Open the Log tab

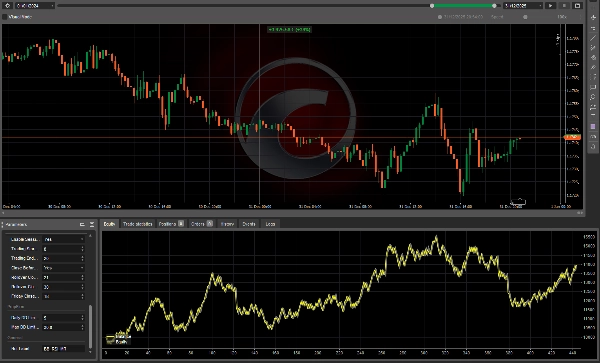point(270,224)
